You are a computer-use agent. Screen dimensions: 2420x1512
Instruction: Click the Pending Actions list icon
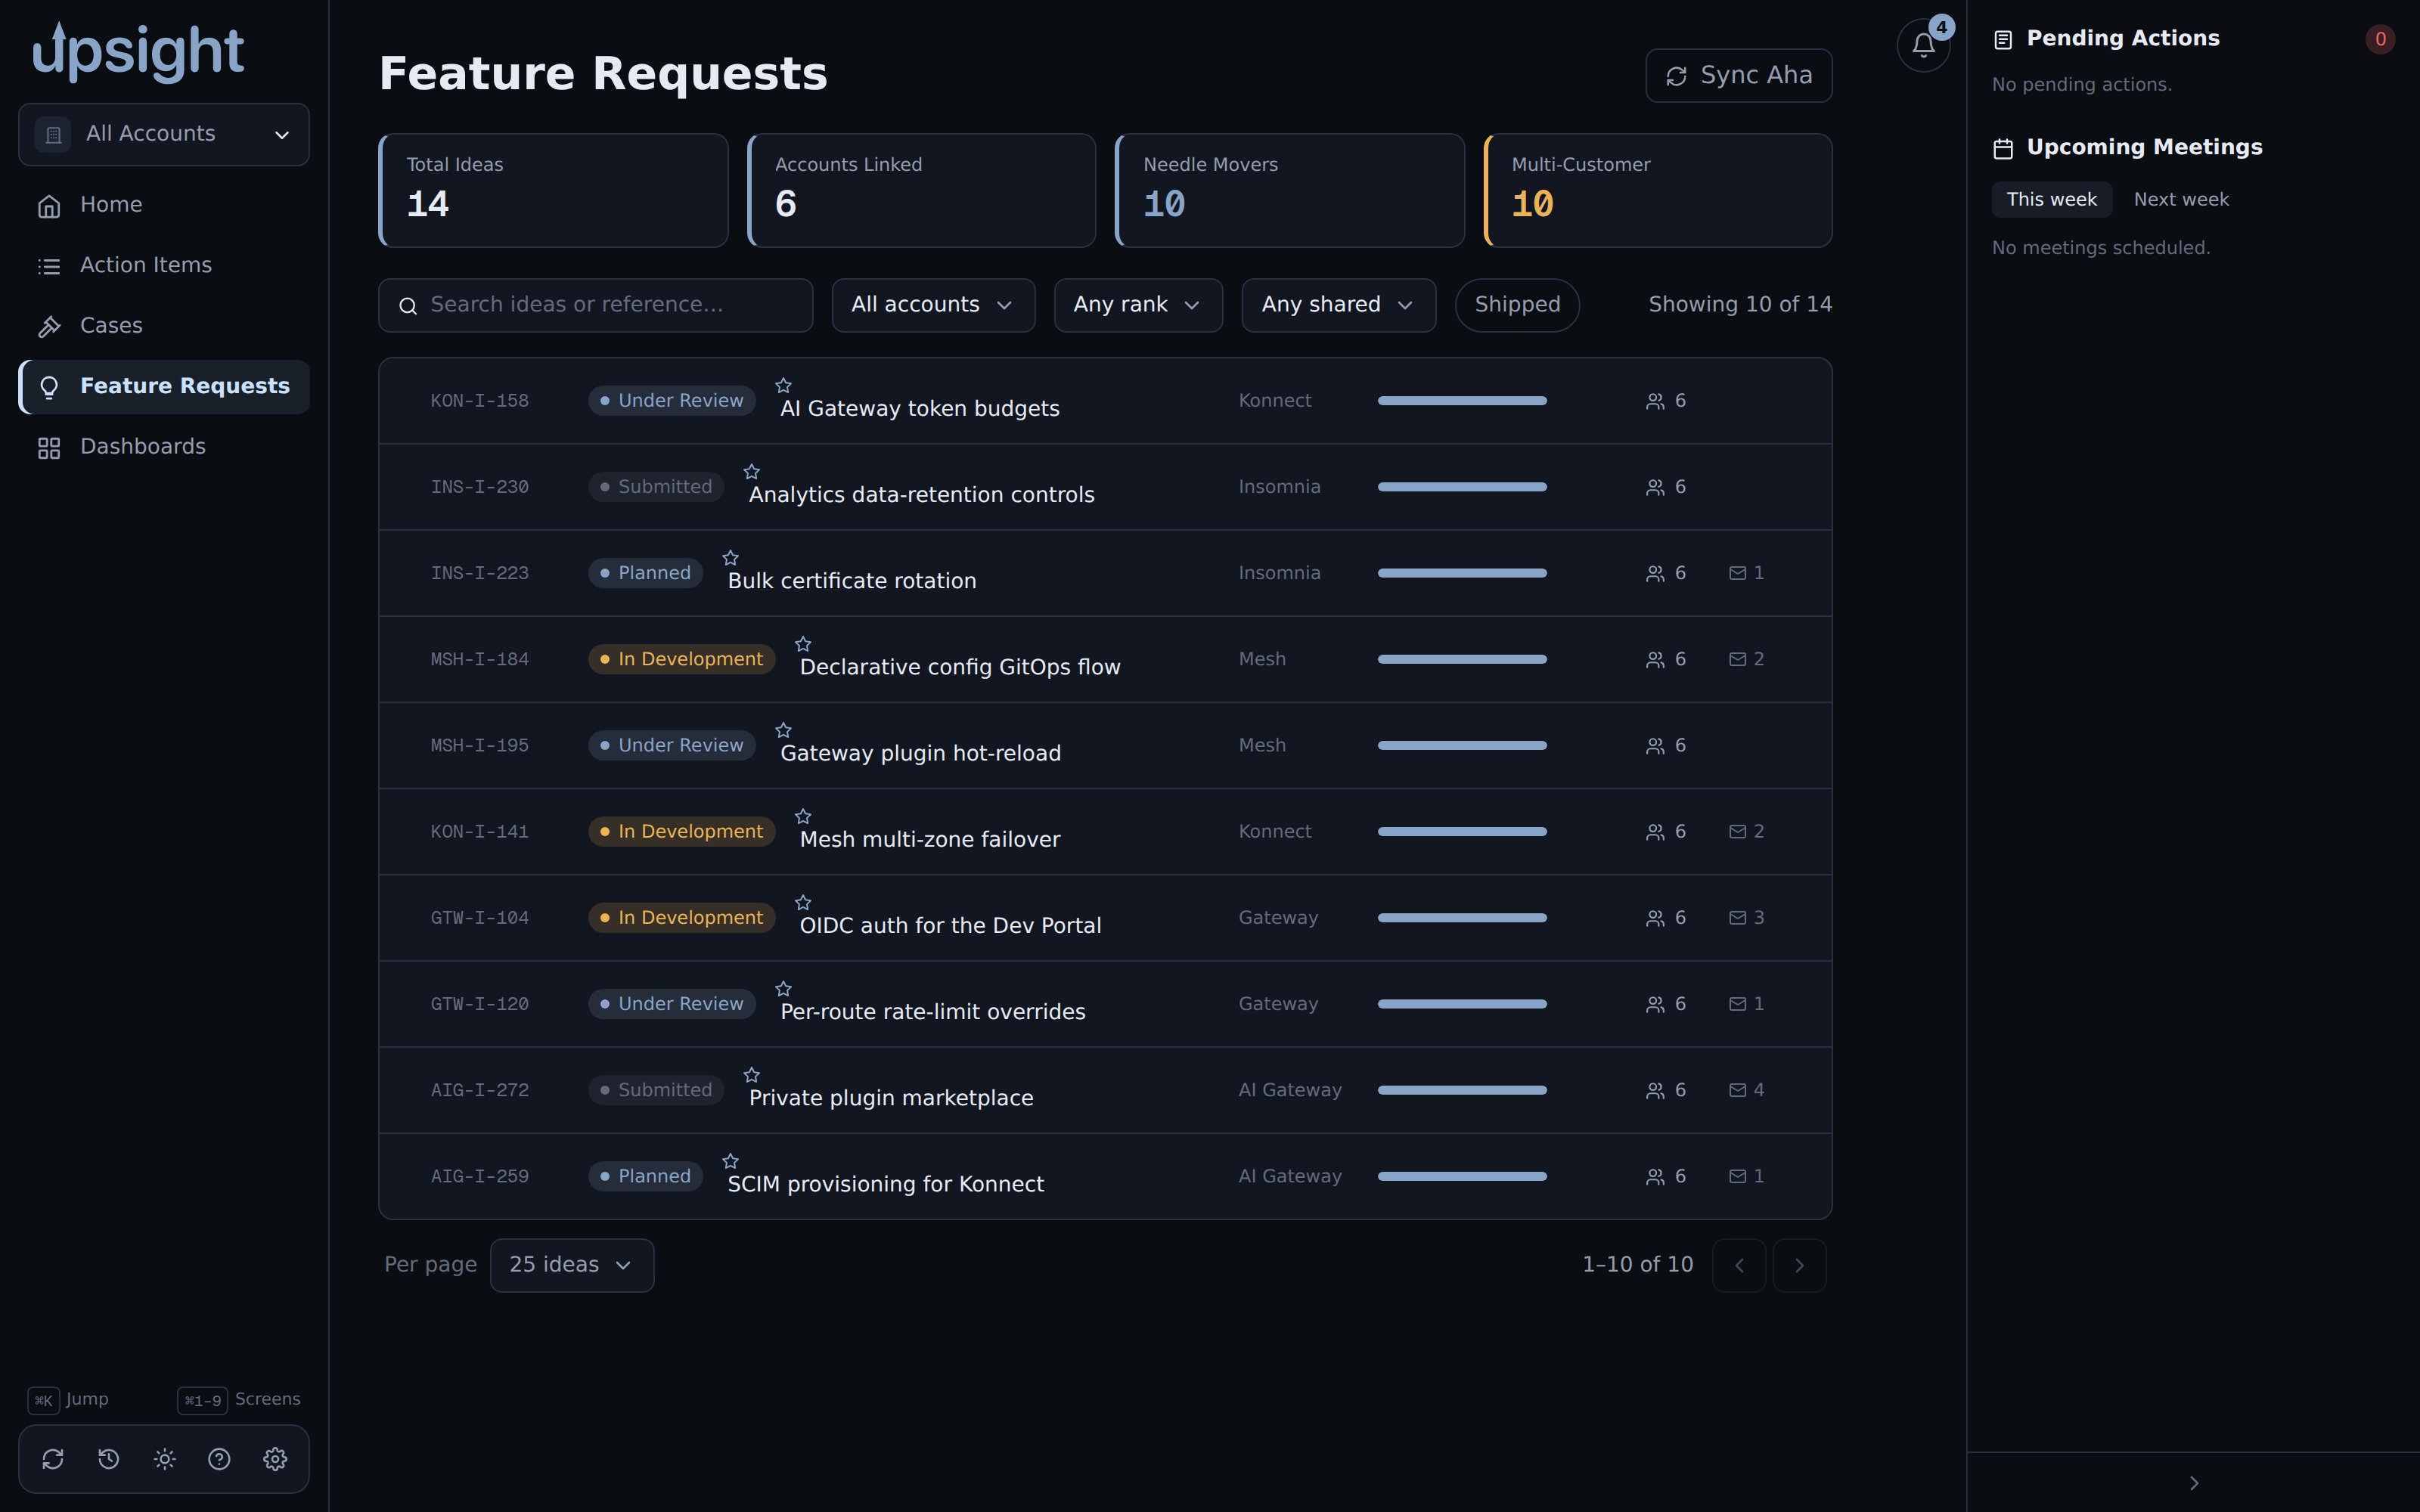tap(2003, 40)
